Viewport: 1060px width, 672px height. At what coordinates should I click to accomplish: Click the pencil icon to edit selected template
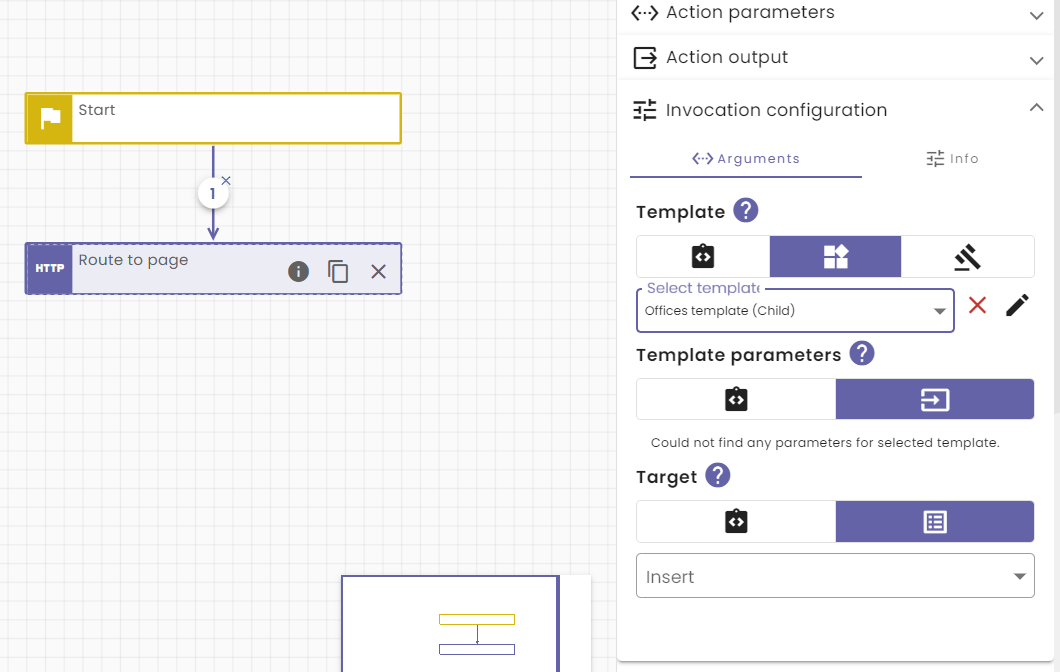(x=1017, y=305)
